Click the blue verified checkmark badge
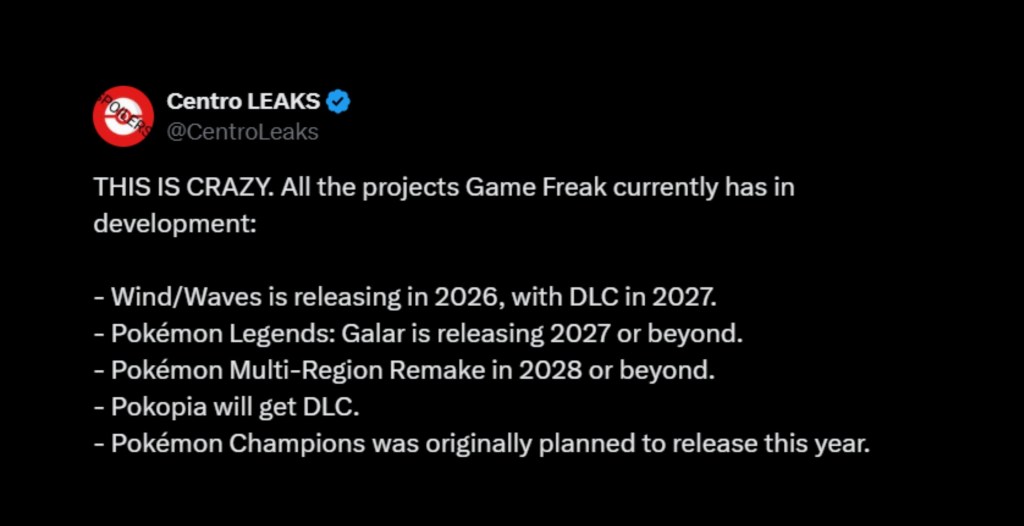 339,101
